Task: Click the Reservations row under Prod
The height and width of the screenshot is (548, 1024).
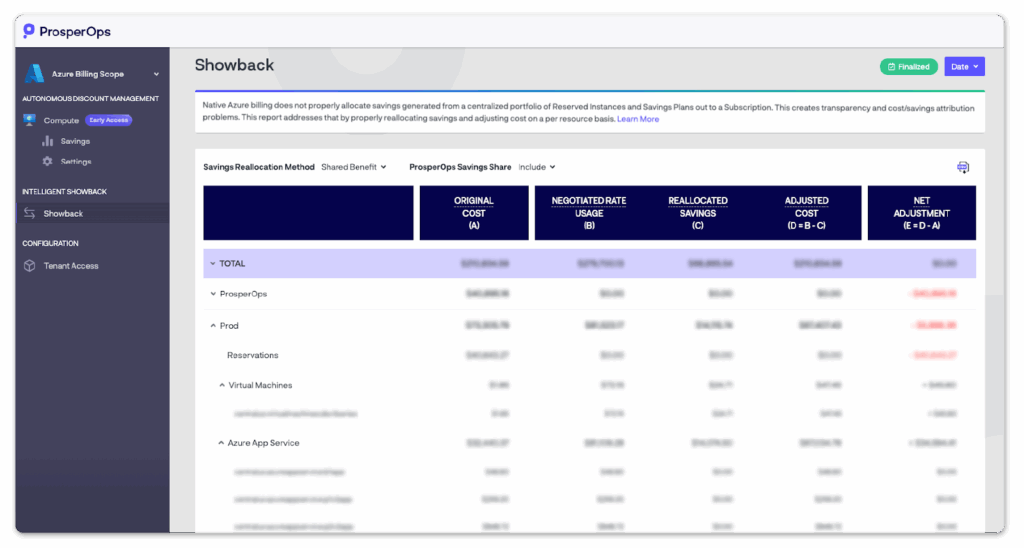Action: tap(252, 355)
